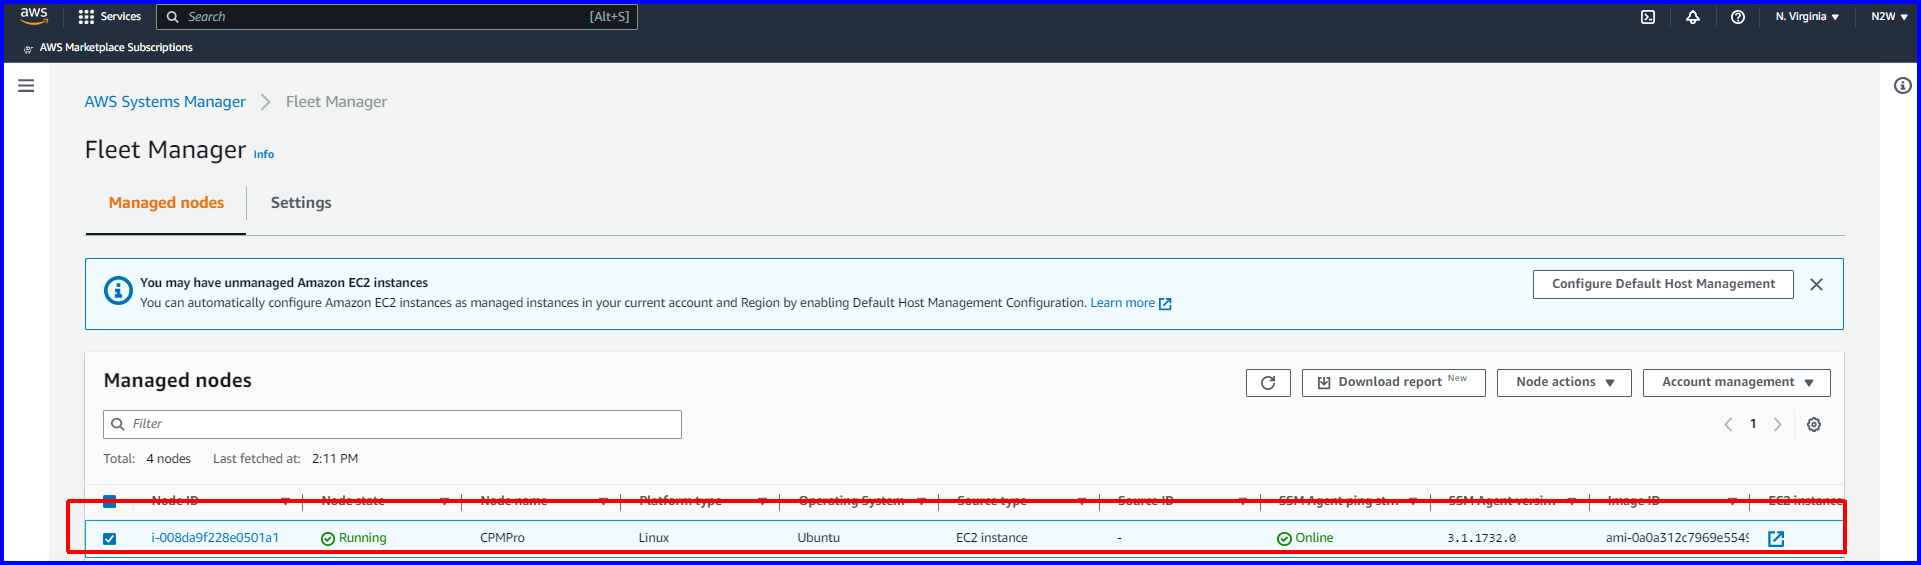Open the help question mark menu

coord(1738,17)
